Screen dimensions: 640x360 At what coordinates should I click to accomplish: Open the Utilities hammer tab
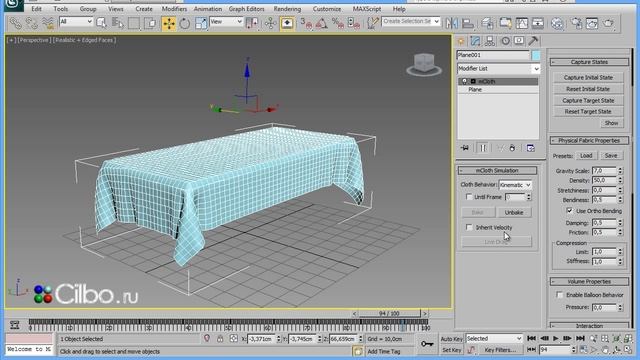pyautogui.click(x=533, y=41)
